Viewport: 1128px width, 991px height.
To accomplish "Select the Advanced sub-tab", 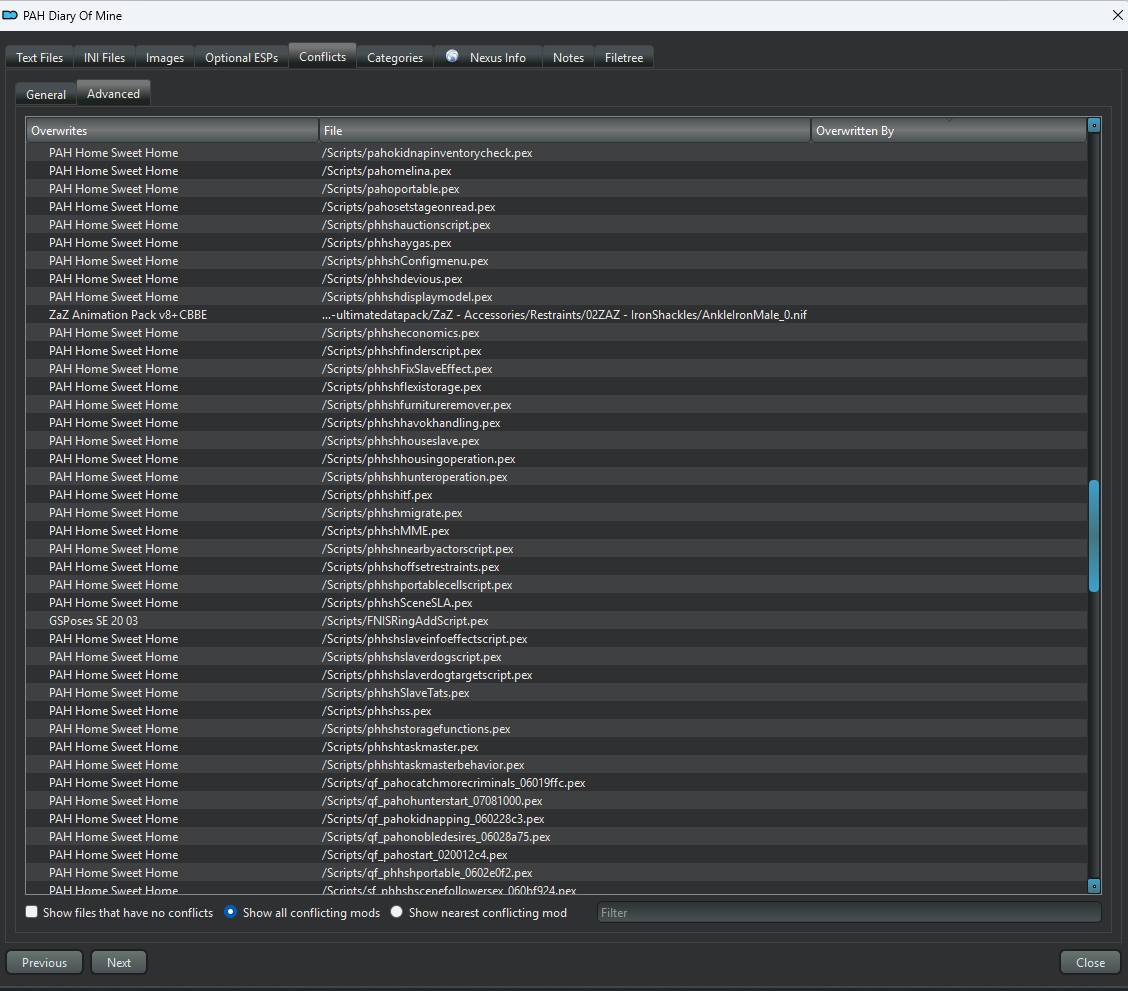I will (x=113, y=93).
